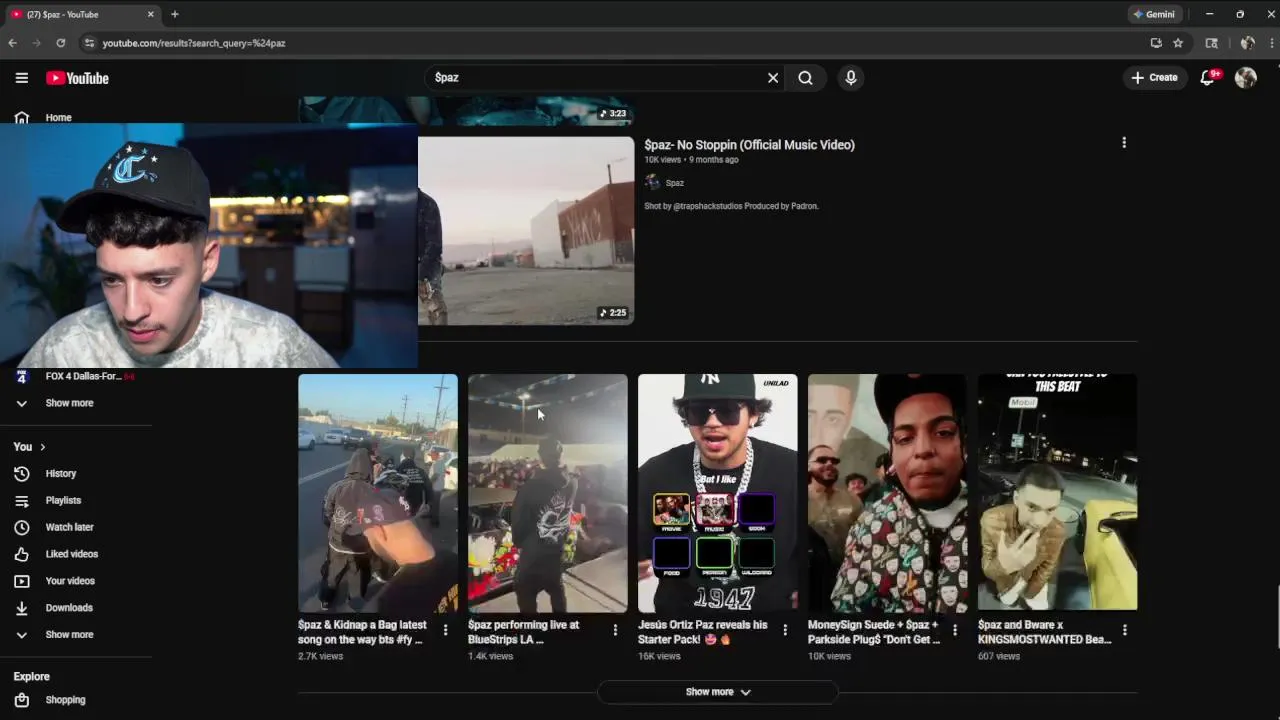This screenshot has height=720, width=1280.
Task: Start voice search with microphone icon
Action: (x=851, y=78)
